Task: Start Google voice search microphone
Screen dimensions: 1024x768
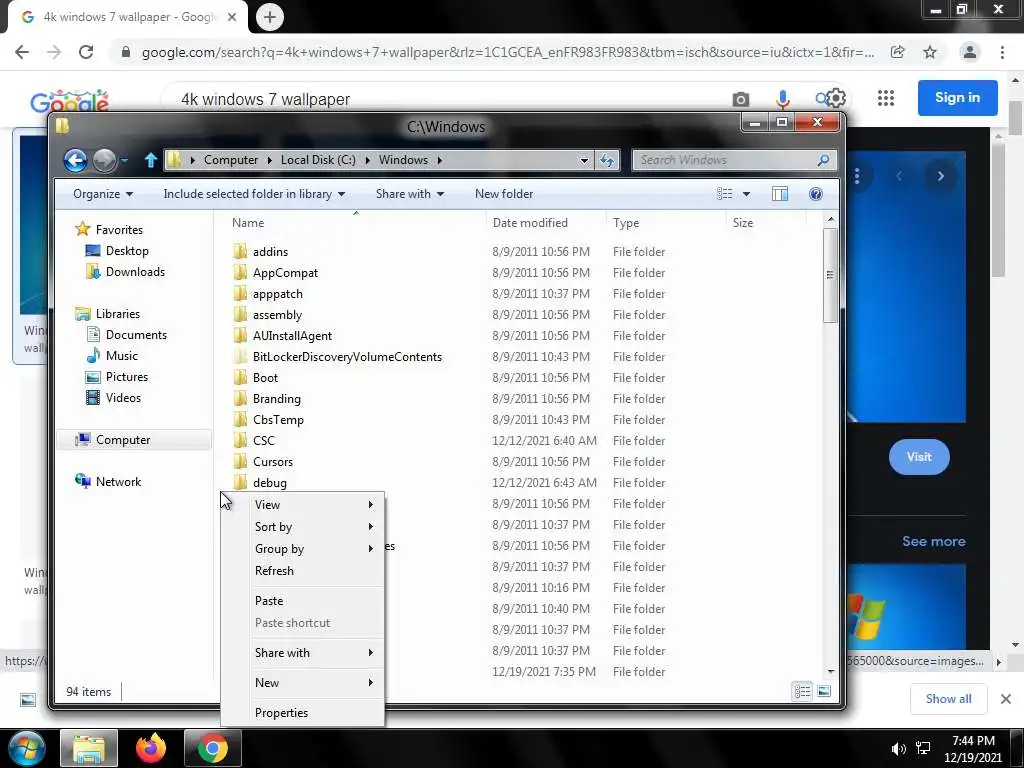Action: (x=782, y=99)
